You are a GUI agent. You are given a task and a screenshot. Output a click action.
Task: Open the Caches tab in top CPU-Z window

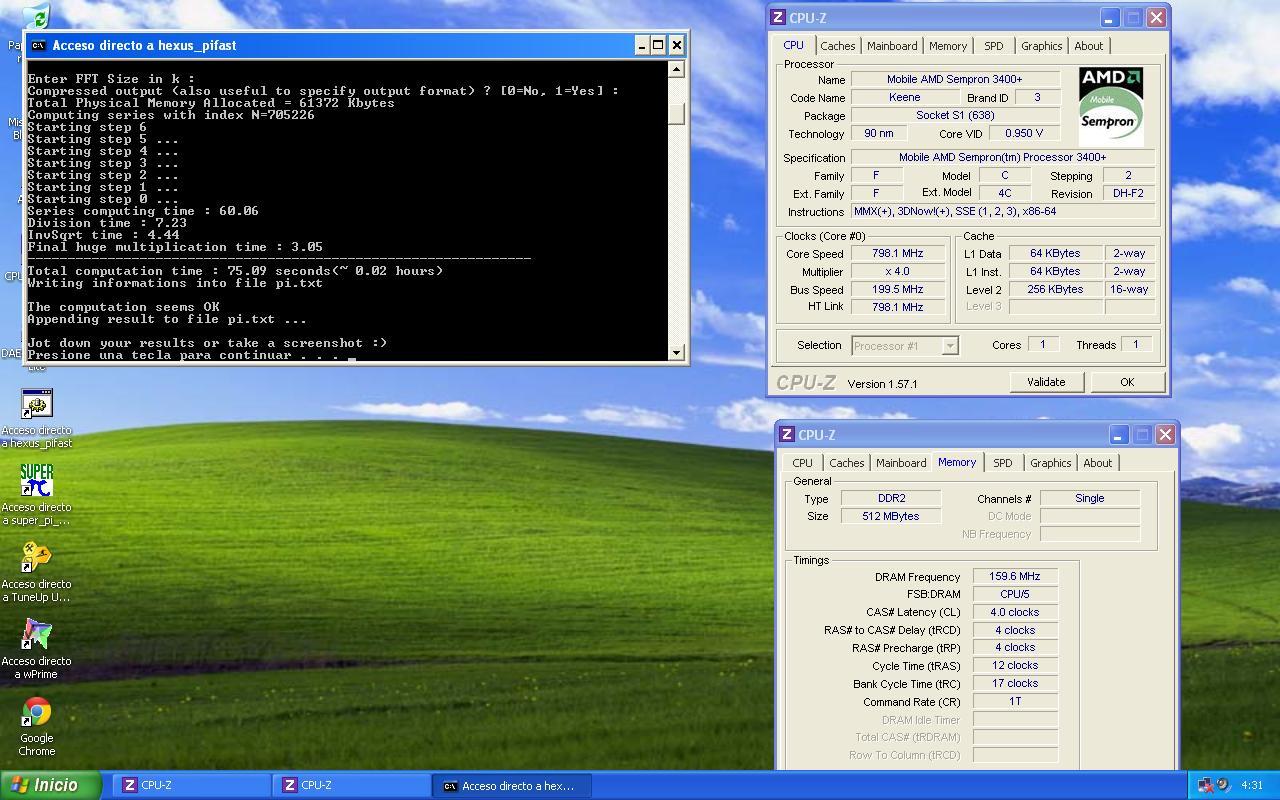(838, 46)
